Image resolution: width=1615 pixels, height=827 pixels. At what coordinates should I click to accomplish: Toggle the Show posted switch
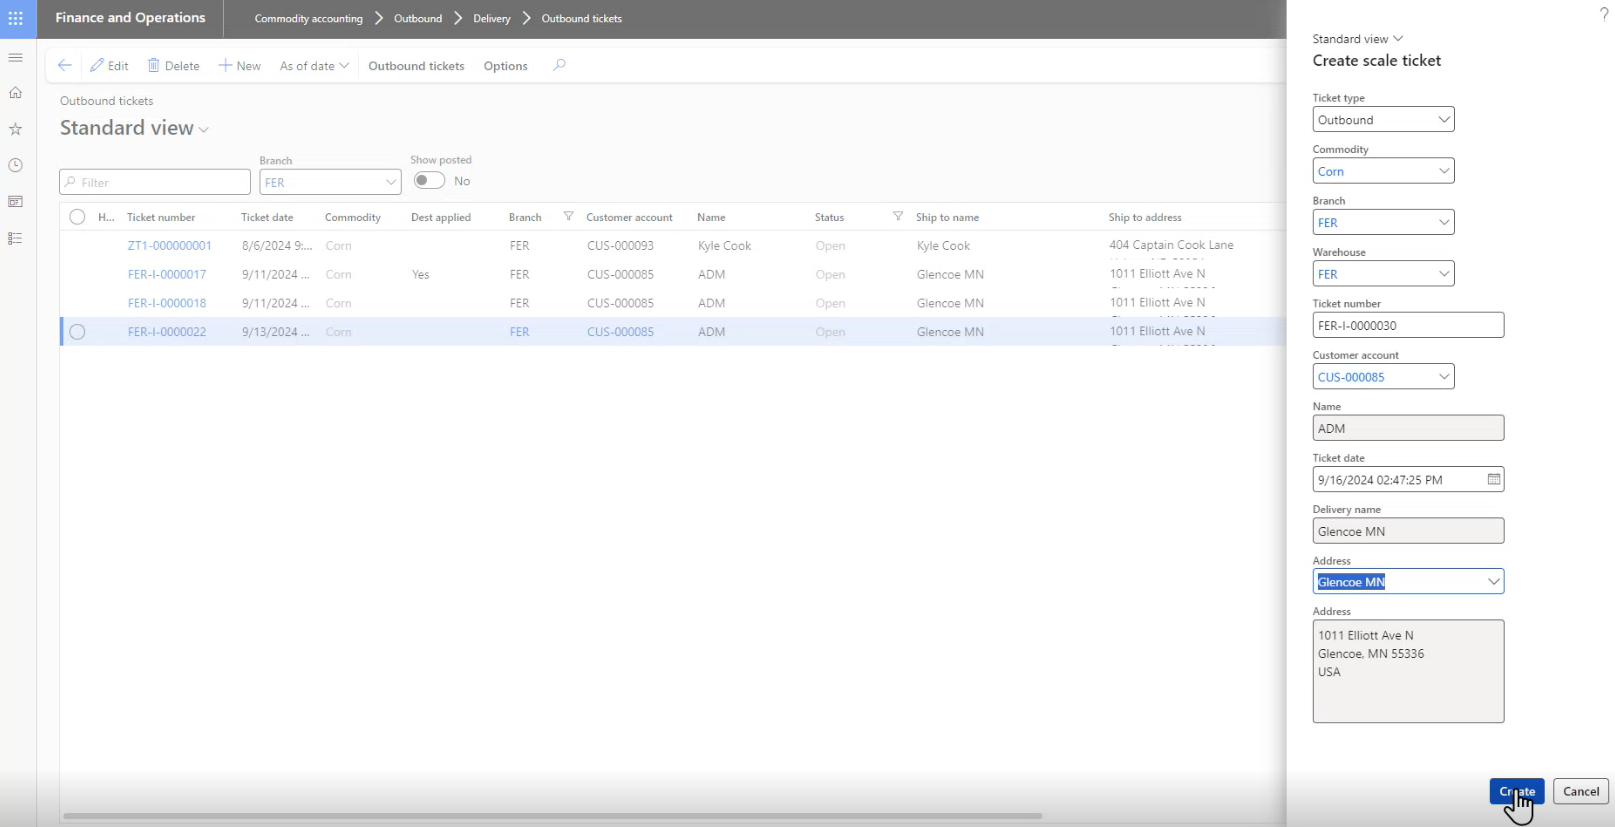coord(429,181)
